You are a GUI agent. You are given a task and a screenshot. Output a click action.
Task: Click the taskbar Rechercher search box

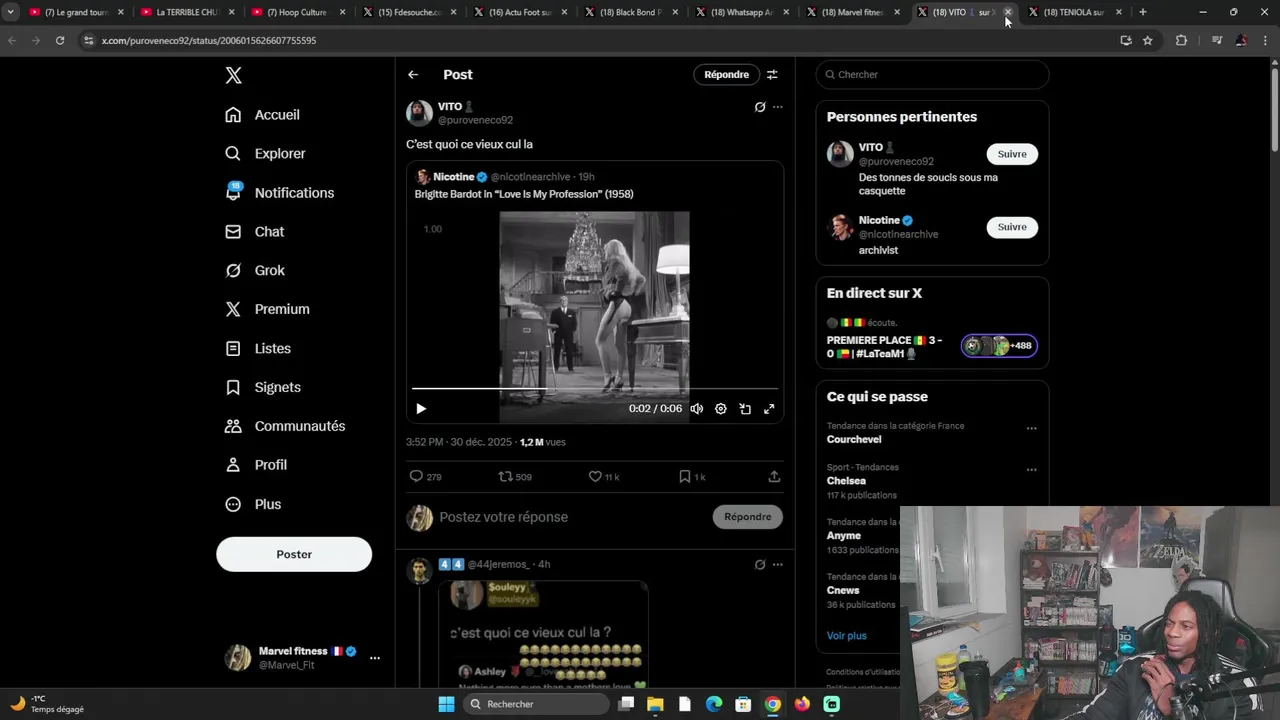(538, 704)
